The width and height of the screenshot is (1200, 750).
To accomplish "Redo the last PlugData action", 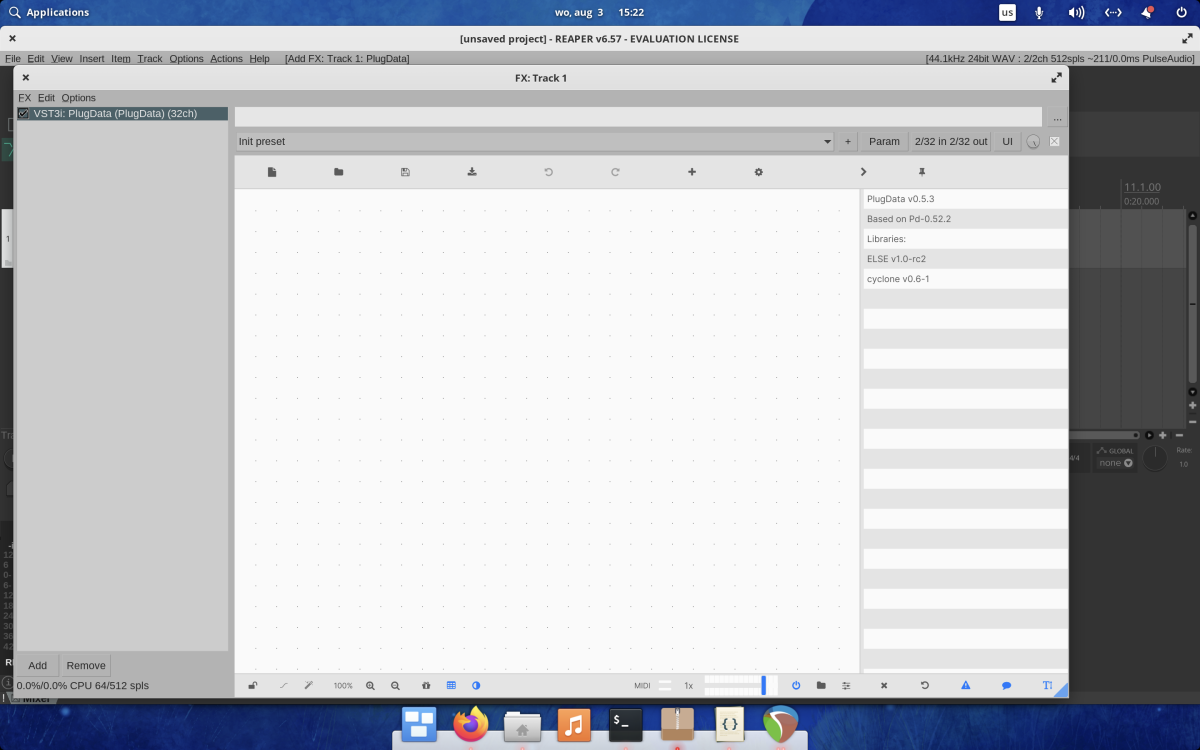I will point(615,172).
